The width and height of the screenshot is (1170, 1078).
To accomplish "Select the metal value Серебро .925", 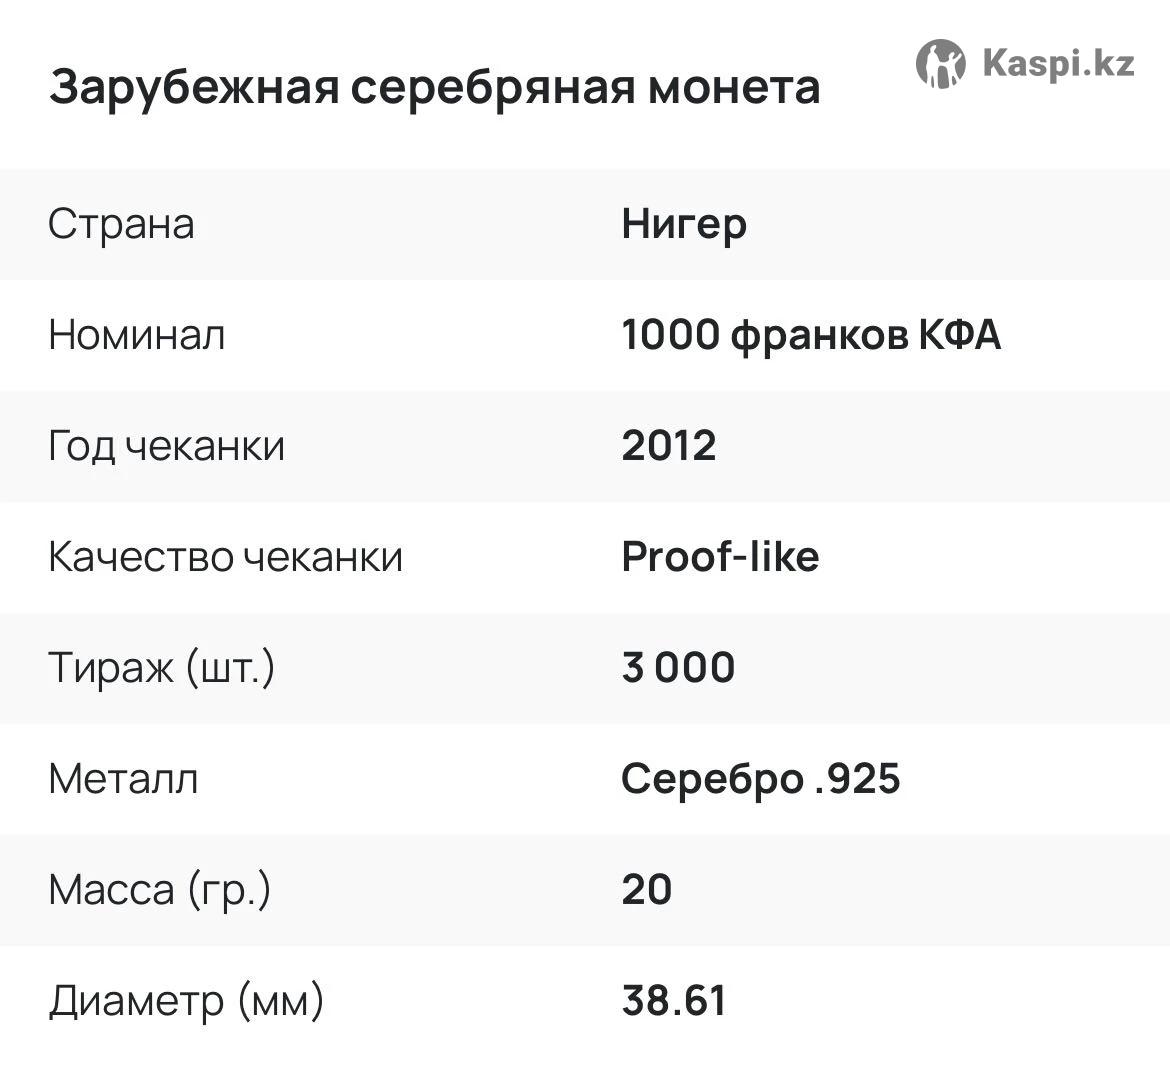I will pos(760,779).
